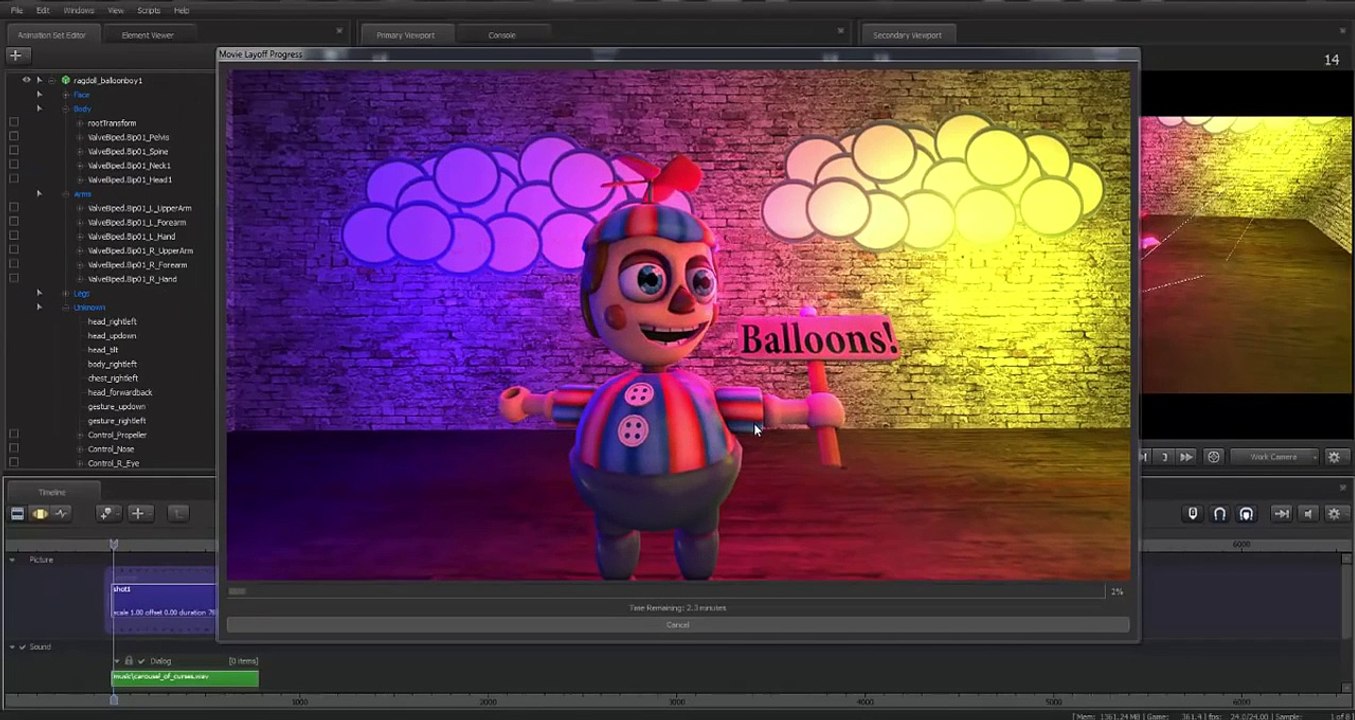Close the Animation Set Editor panel
The height and width of the screenshot is (720, 1355).
point(339,31)
